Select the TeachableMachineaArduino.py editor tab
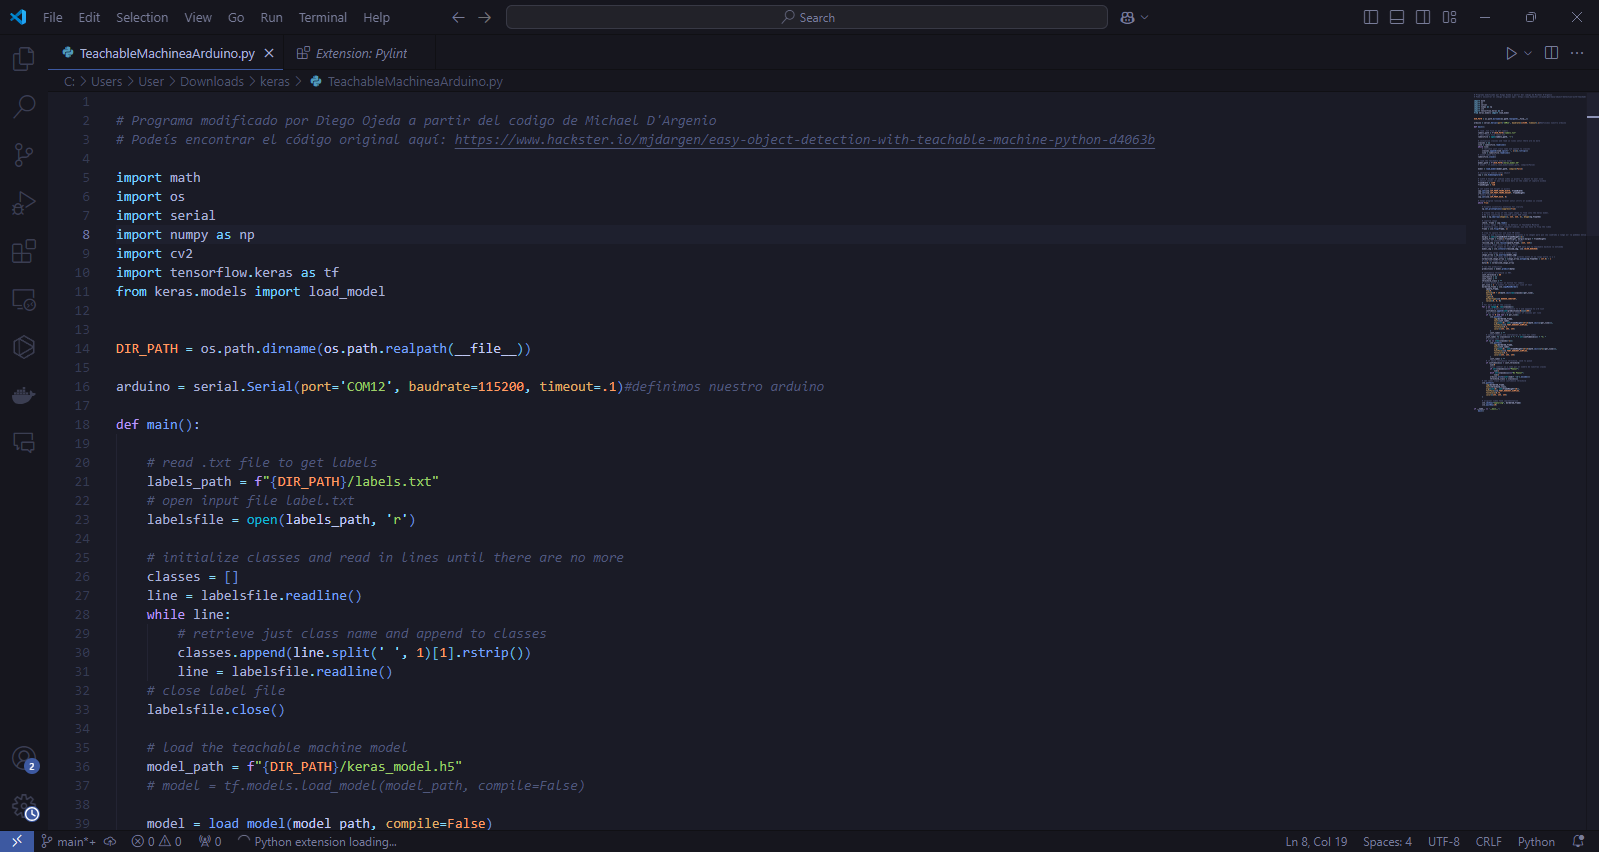This screenshot has width=1599, height=852. click(x=167, y=53)
